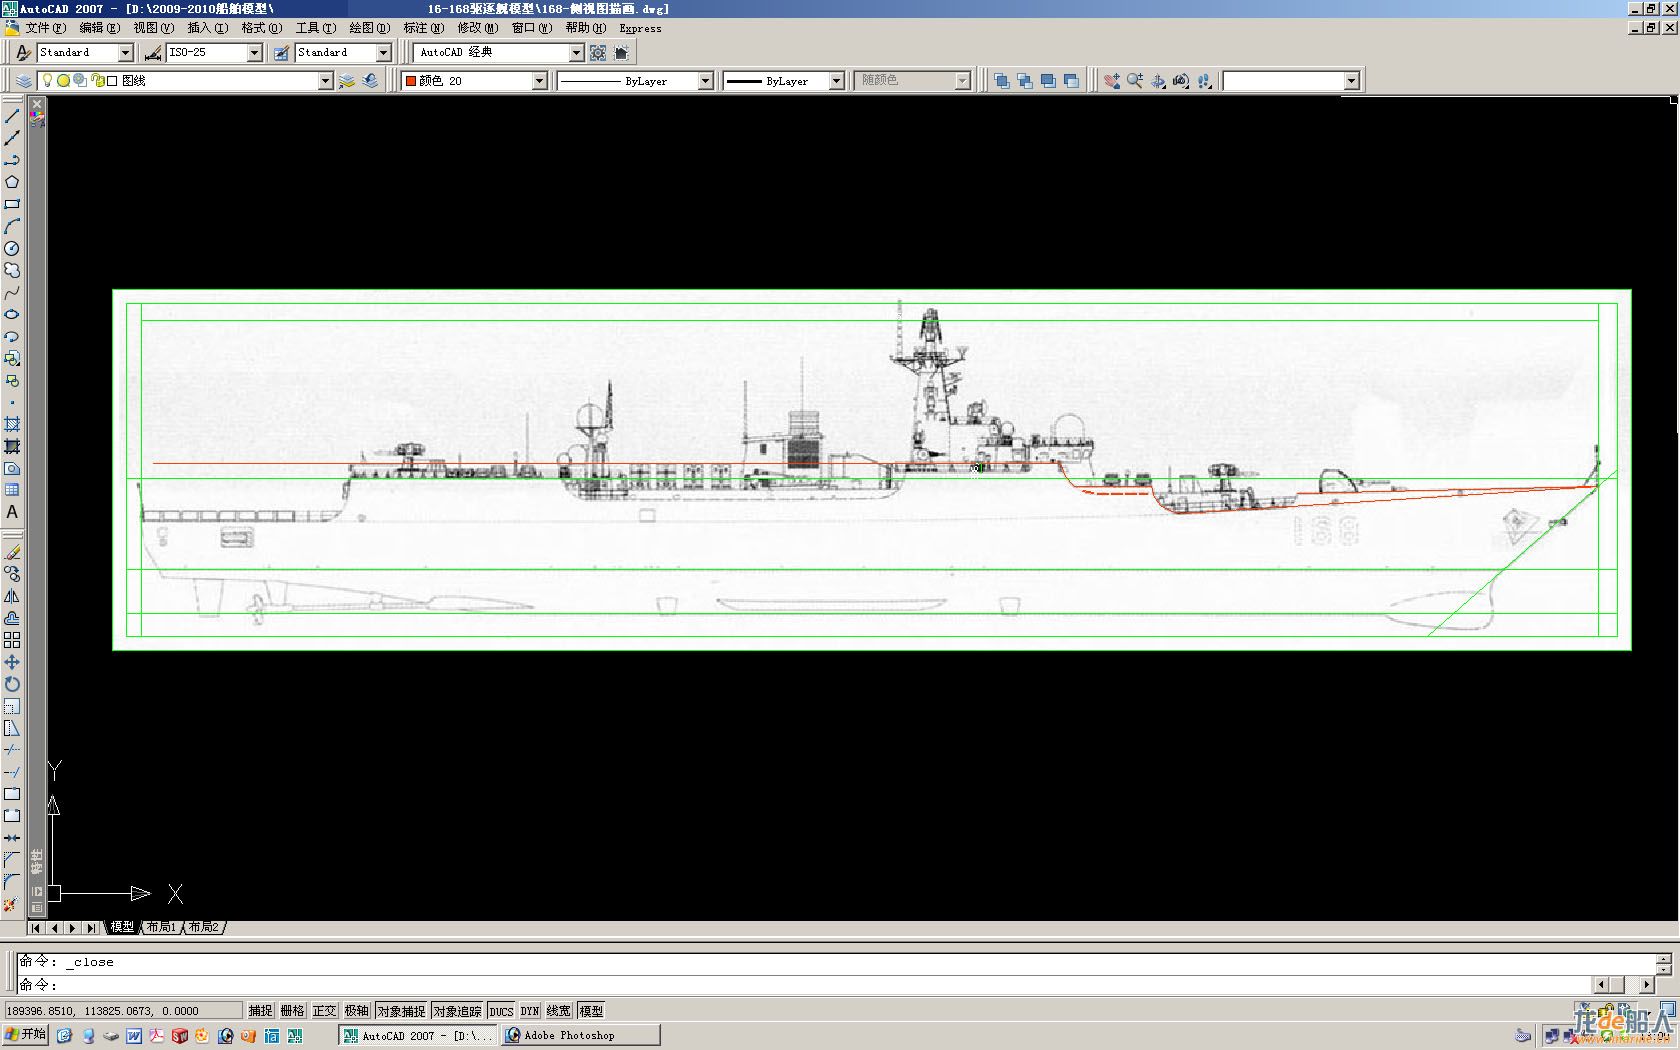Click the red 颜色 20 color swatch
The height and width of the screenshot is (1050, 1680).
tap(410, 81)
